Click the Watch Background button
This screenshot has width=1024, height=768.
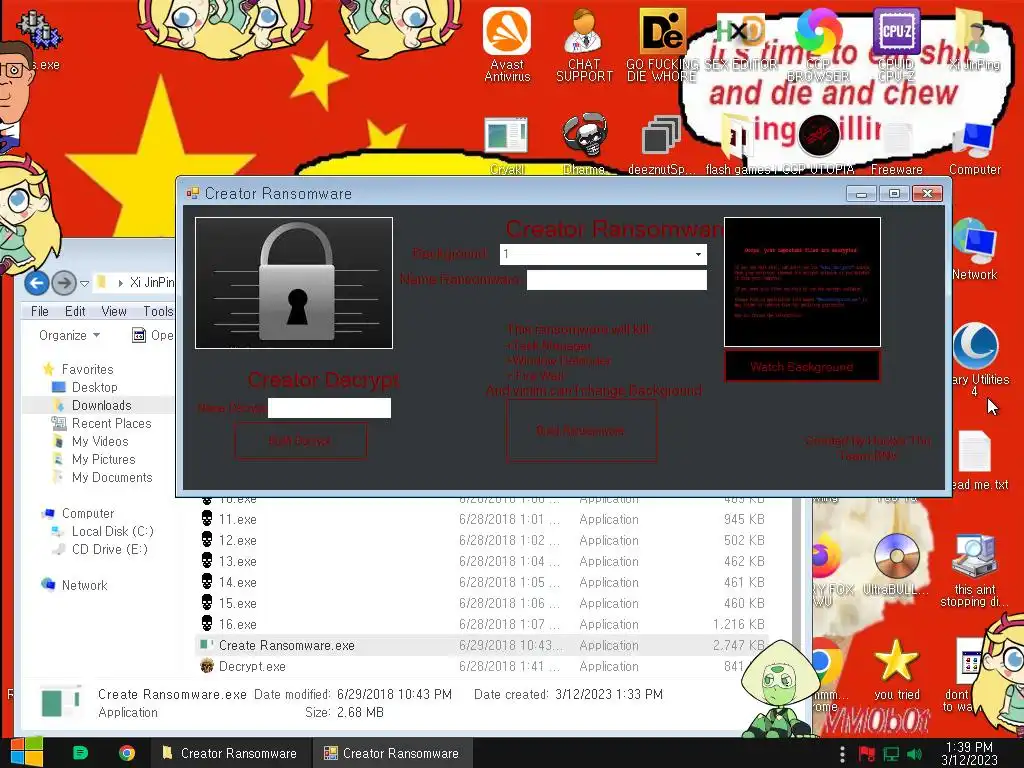[802, 366]
